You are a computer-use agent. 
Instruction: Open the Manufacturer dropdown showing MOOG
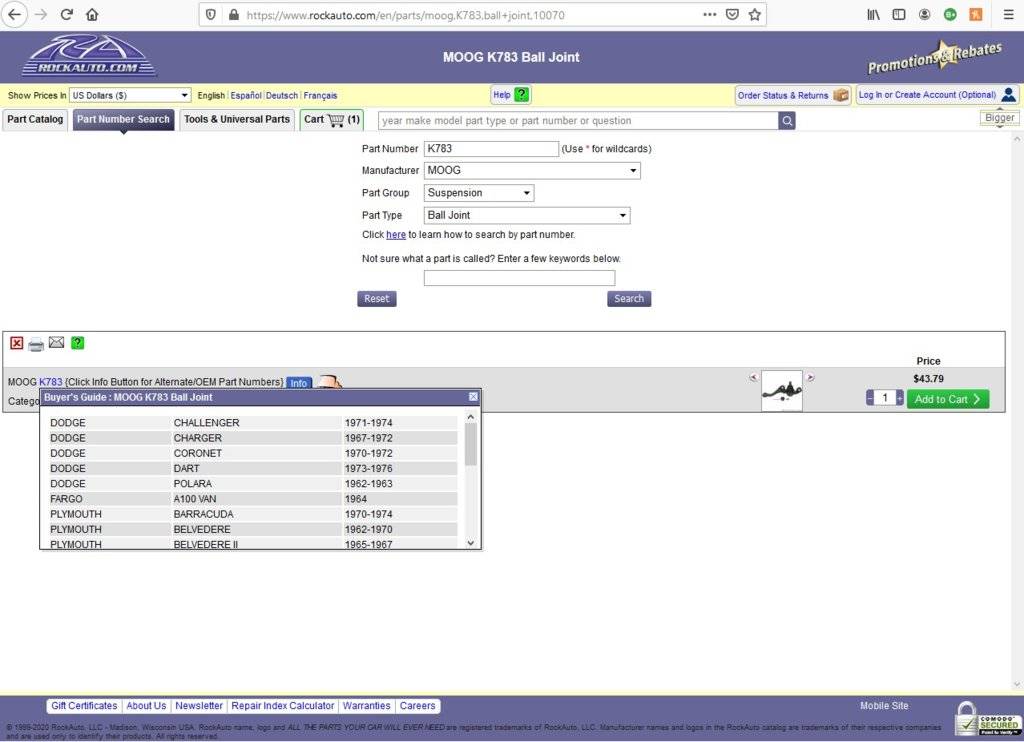click(x=532, y=171)
